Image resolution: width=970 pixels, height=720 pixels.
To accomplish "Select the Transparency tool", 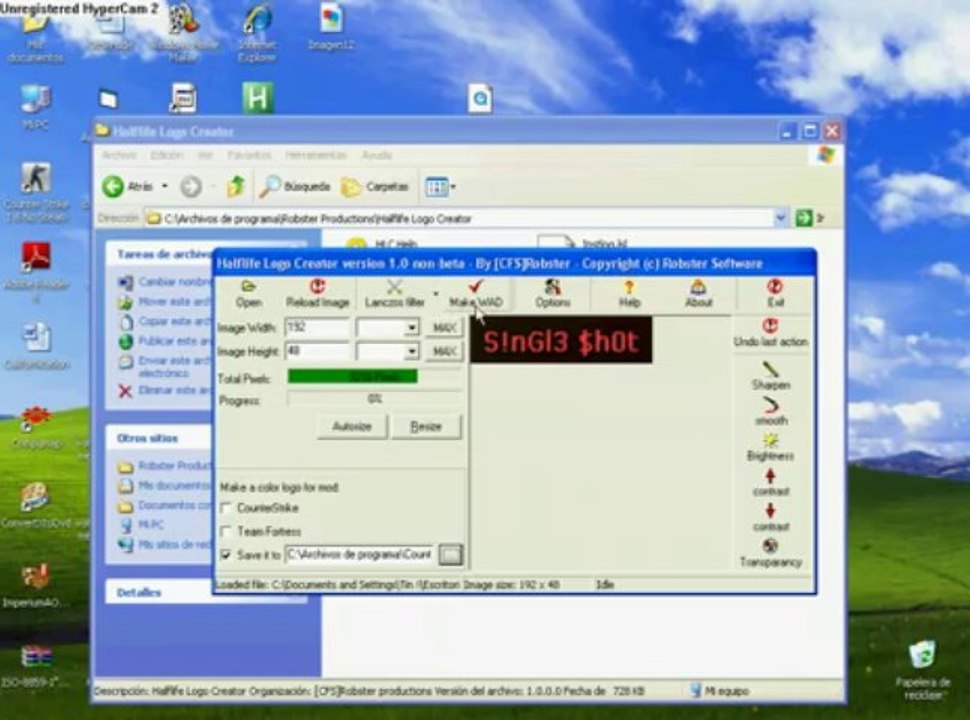I will (770, 553).
